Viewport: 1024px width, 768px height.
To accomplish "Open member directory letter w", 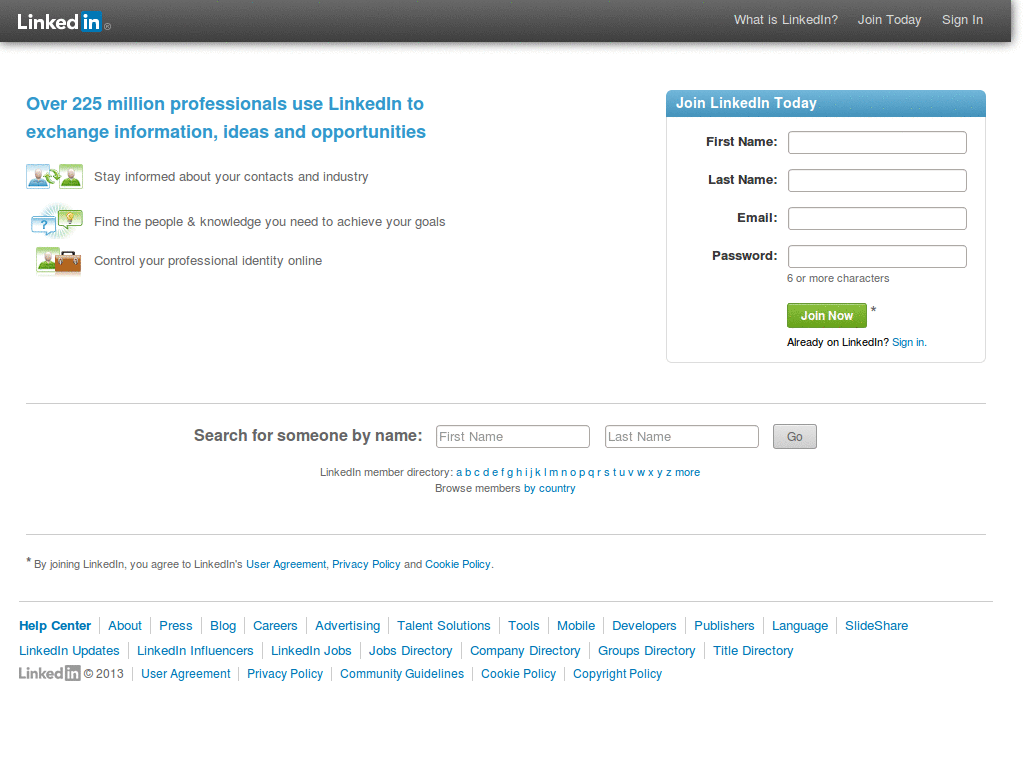I will coord(641,472).
